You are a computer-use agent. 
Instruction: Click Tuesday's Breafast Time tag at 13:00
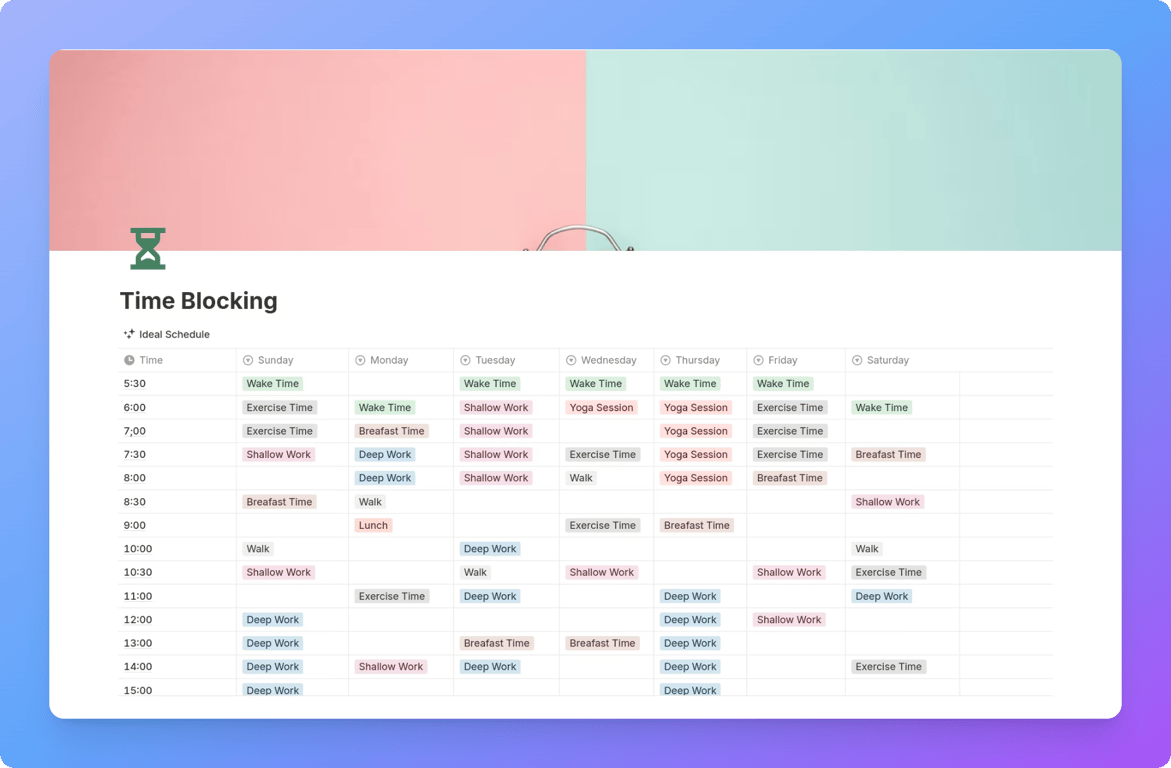(x=497, y=642)
